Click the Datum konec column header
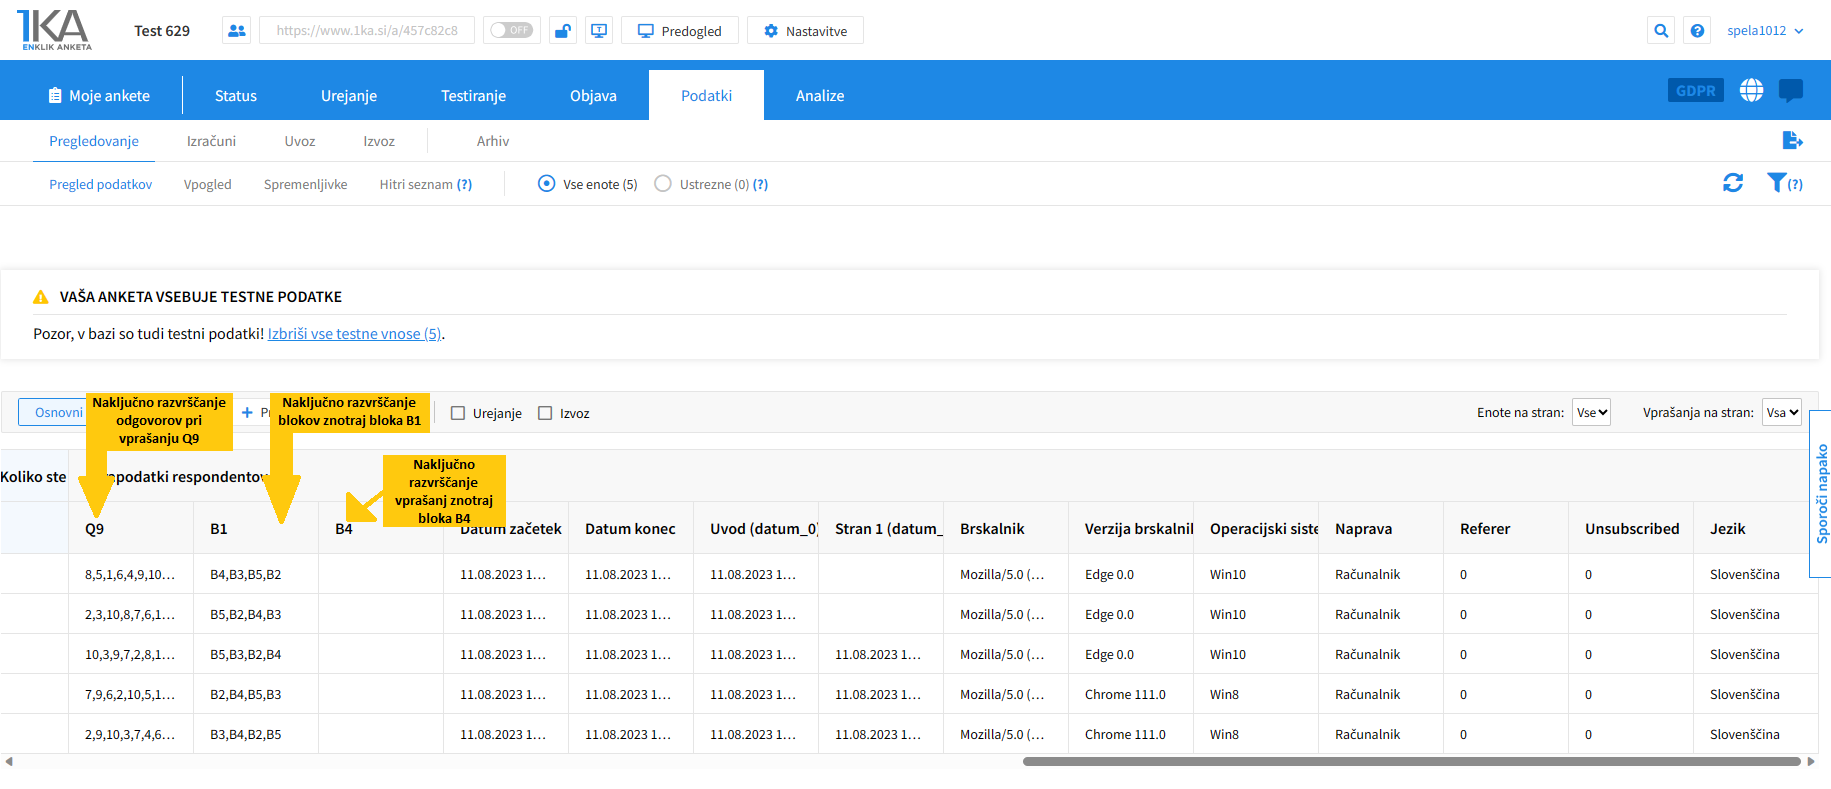This screenshot has width=1831, height=789. coord(631,528)
